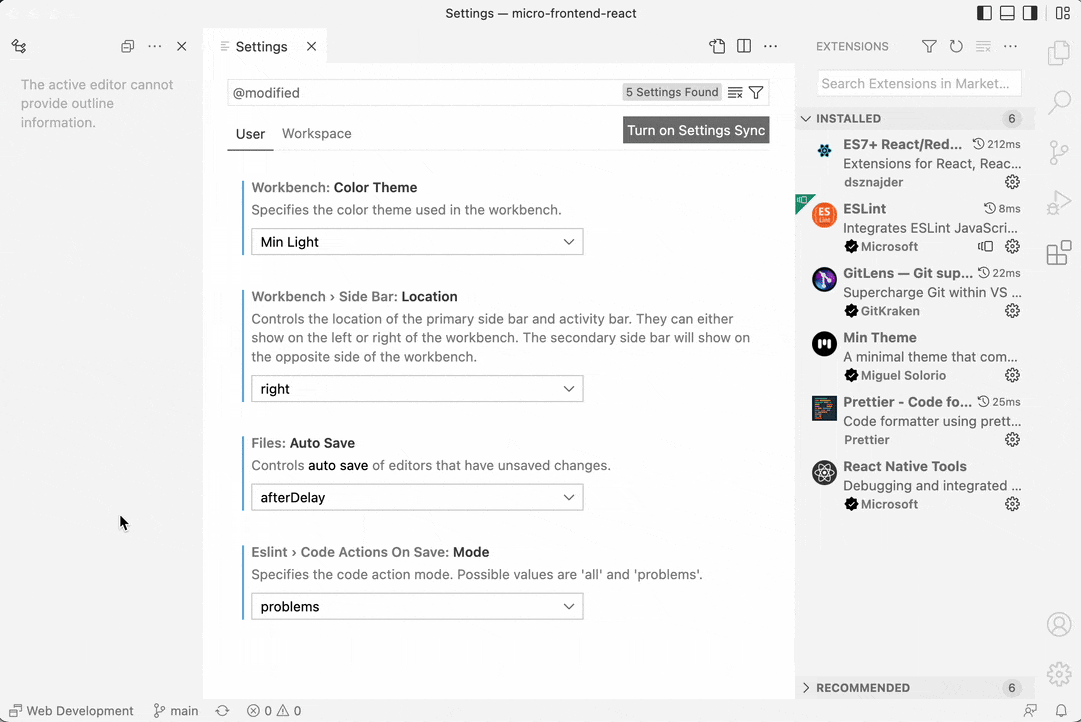The image size is (1081, 722).
Task: Open the settings search filter menu
Action: pos(756,92)
